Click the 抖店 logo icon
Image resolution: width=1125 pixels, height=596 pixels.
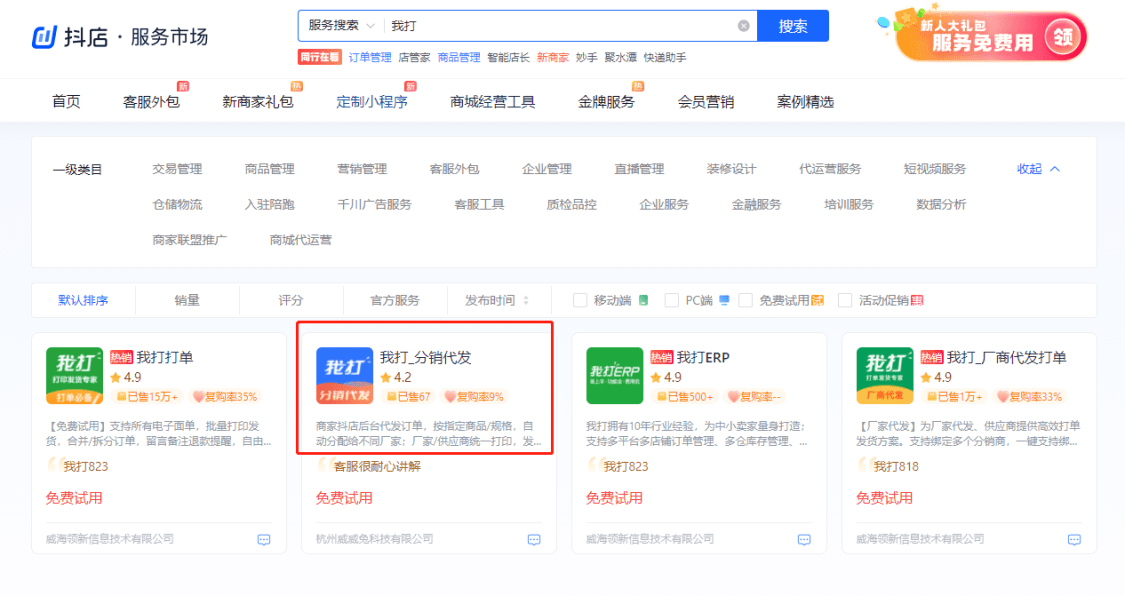pos(44,37)
